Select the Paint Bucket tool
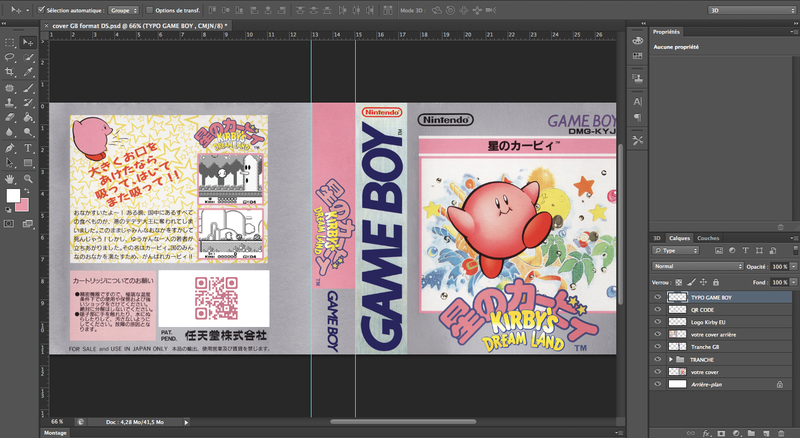 (28, 117)
